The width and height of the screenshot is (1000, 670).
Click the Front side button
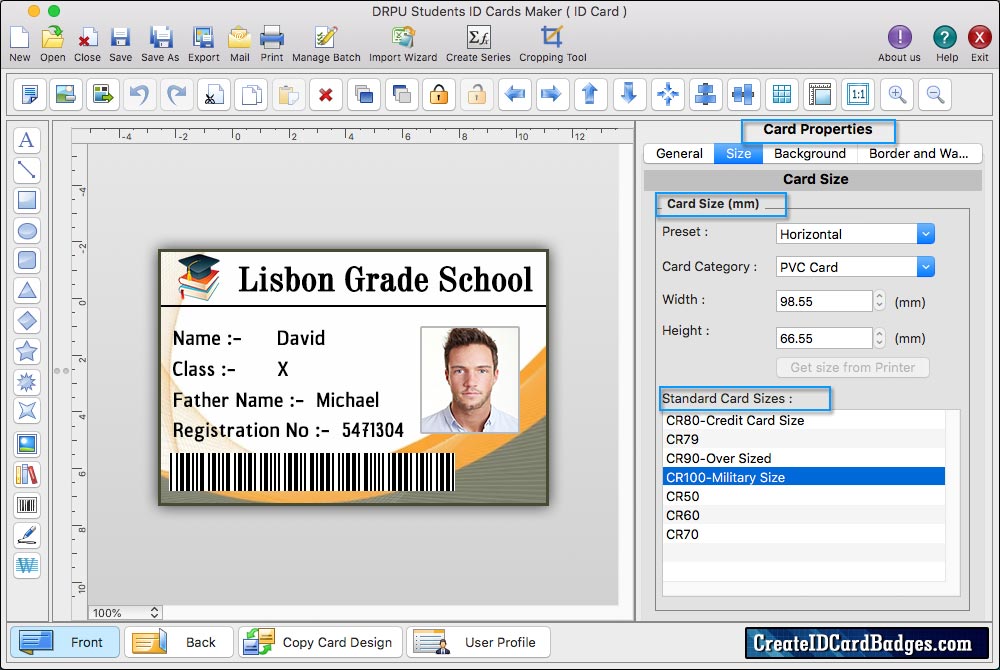65,642
